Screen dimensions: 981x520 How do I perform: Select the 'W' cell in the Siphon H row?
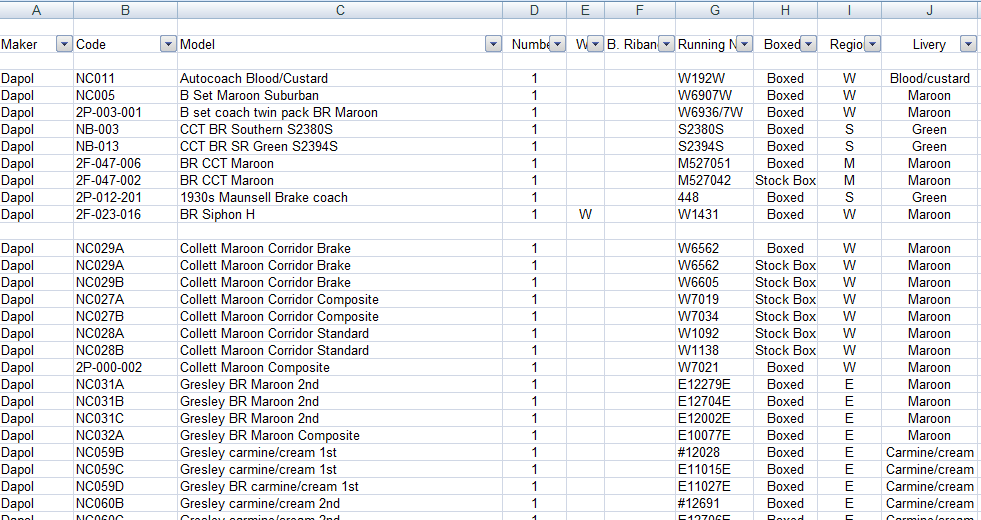(586, 214)
